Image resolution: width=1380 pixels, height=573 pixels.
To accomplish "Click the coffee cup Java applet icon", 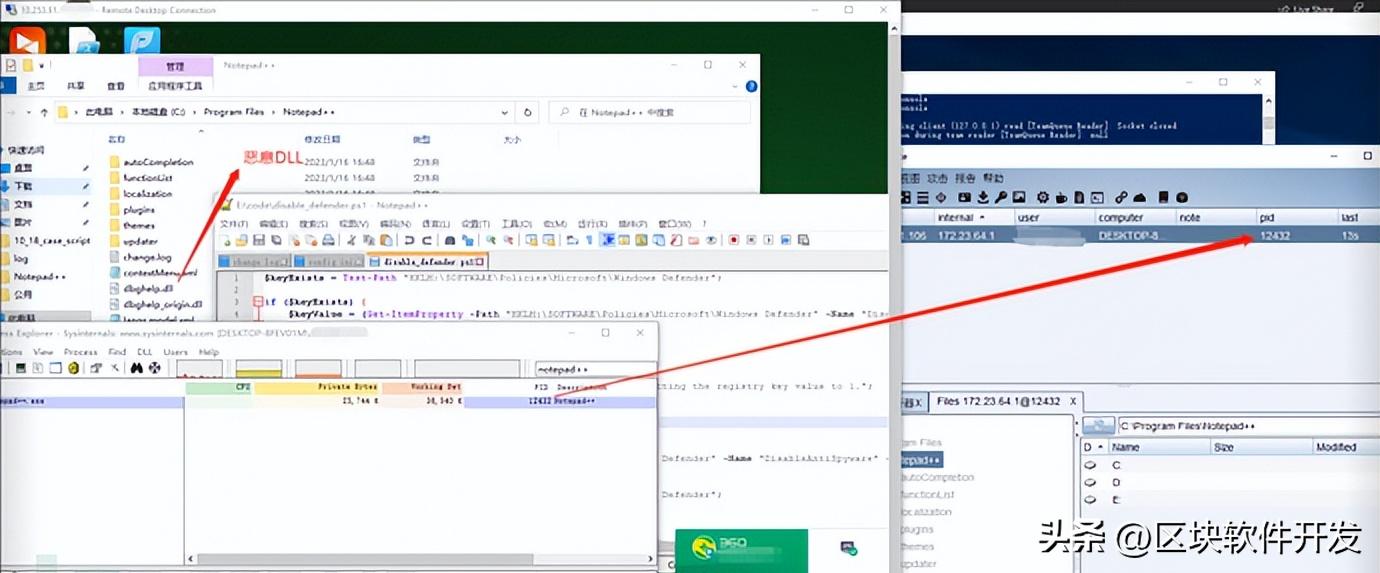I will click(x=1062, y=197).
